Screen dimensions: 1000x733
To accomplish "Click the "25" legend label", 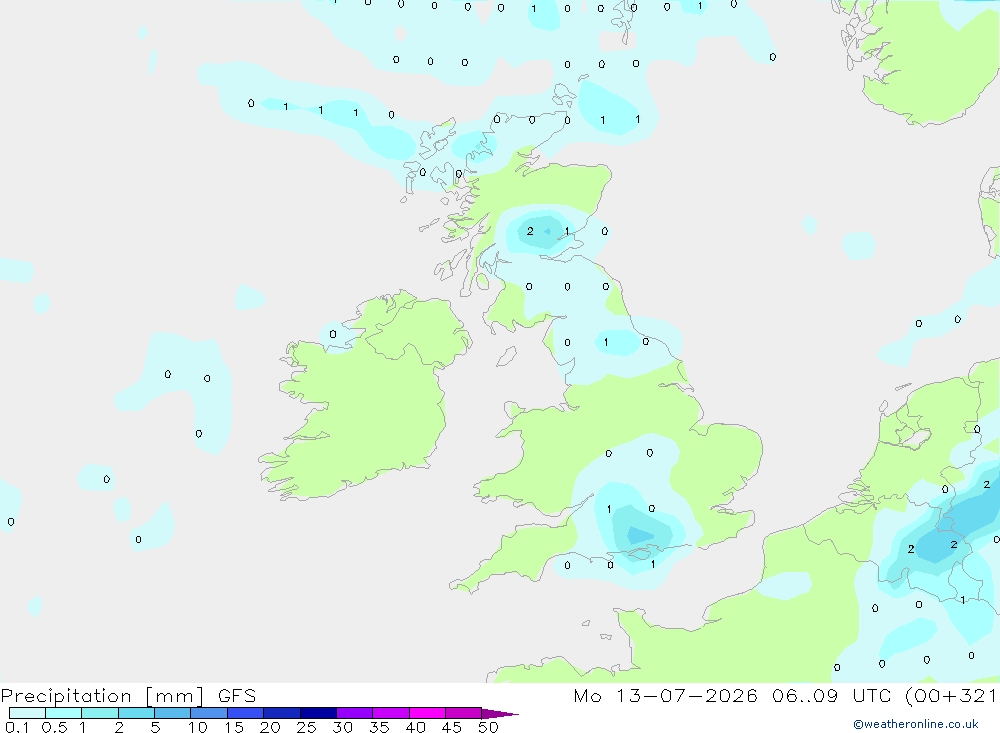I will click(x=307, y=727).
